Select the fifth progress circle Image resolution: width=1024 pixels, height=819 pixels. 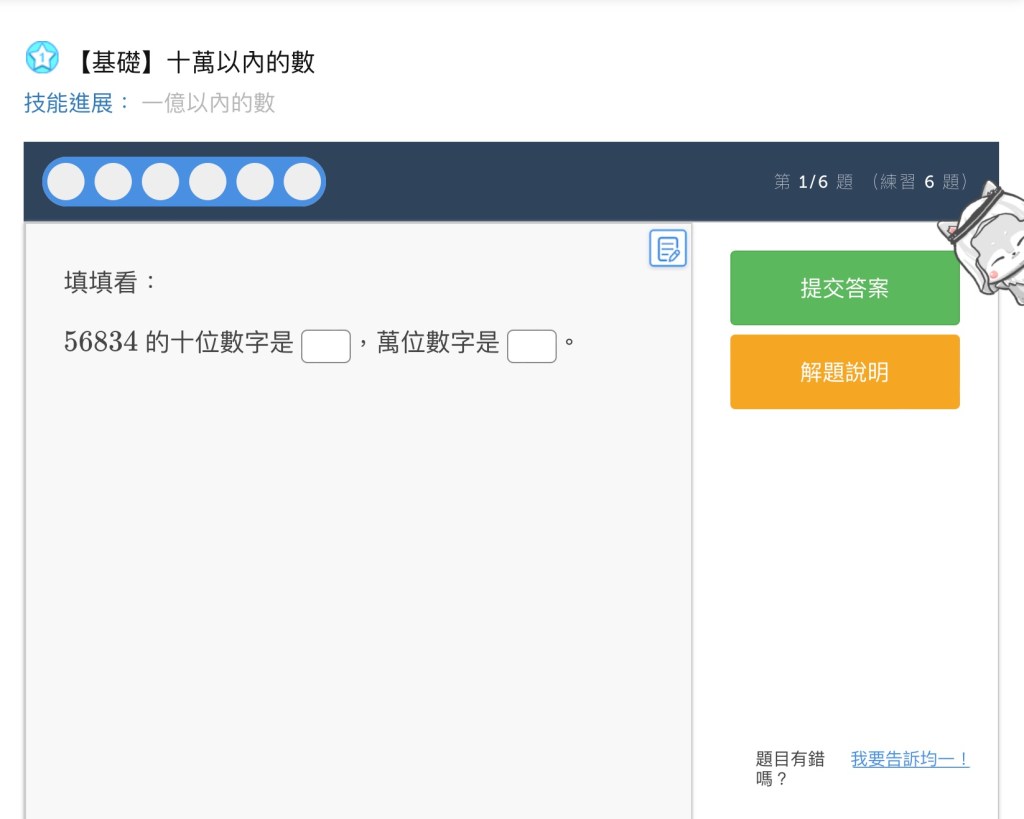pos(255,182)
